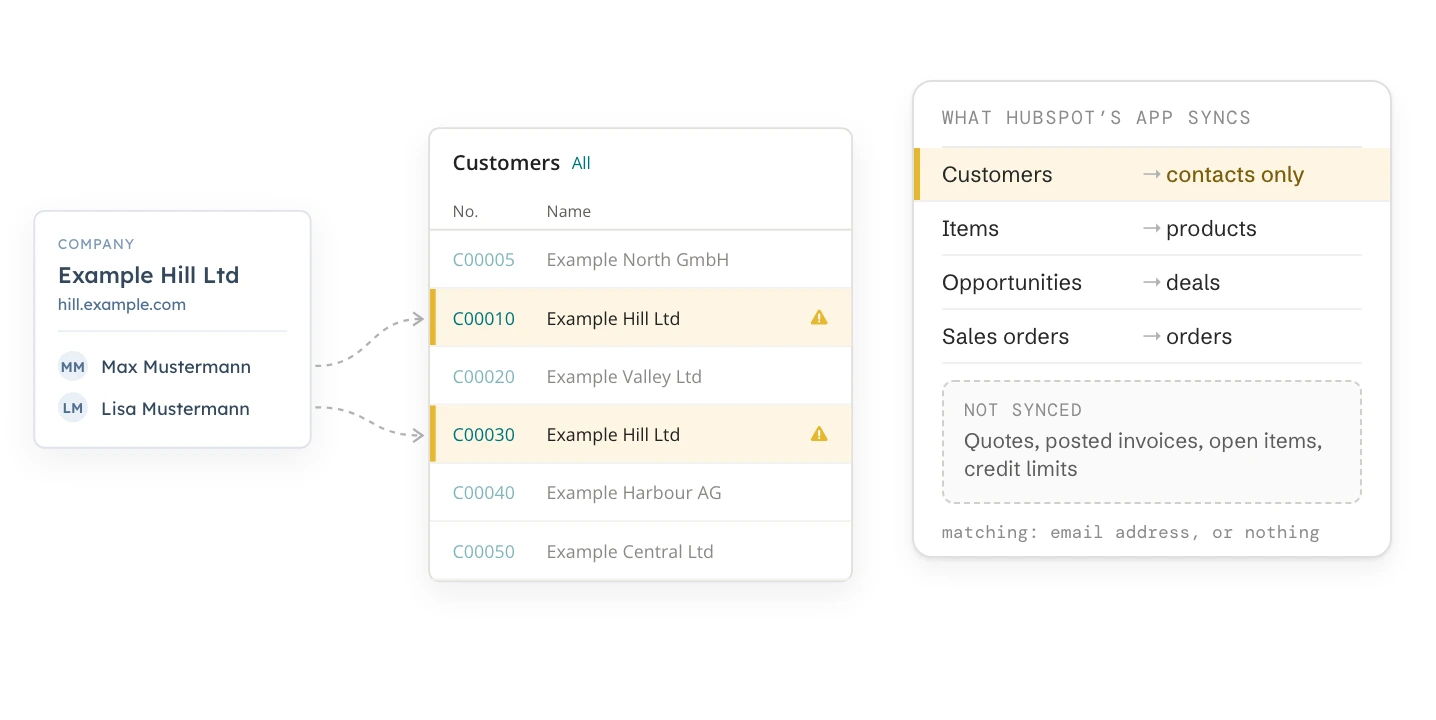
Task: Click Customers in the sync panel
Action: 997,175
